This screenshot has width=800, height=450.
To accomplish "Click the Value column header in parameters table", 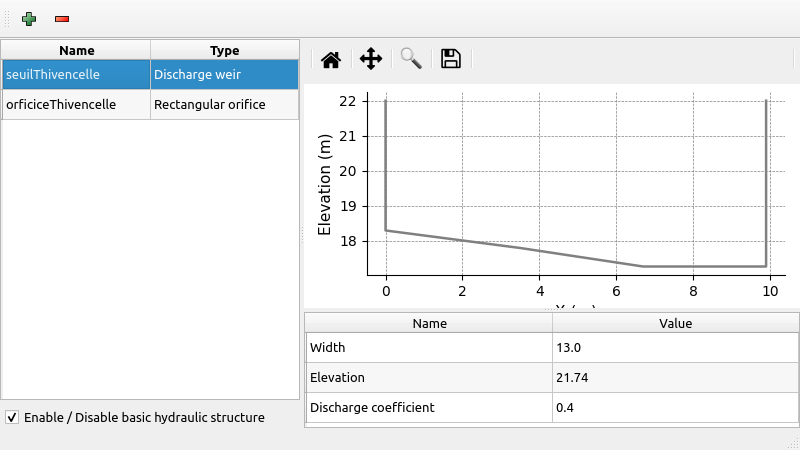I will (x=675, y=323).
